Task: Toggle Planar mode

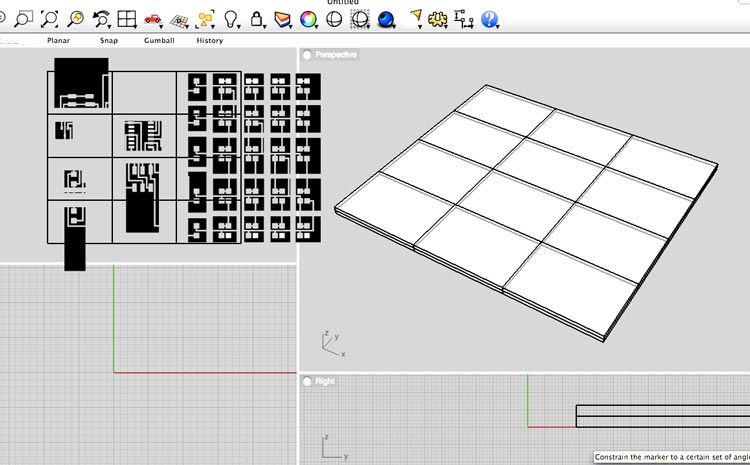Action: (58, 41)
